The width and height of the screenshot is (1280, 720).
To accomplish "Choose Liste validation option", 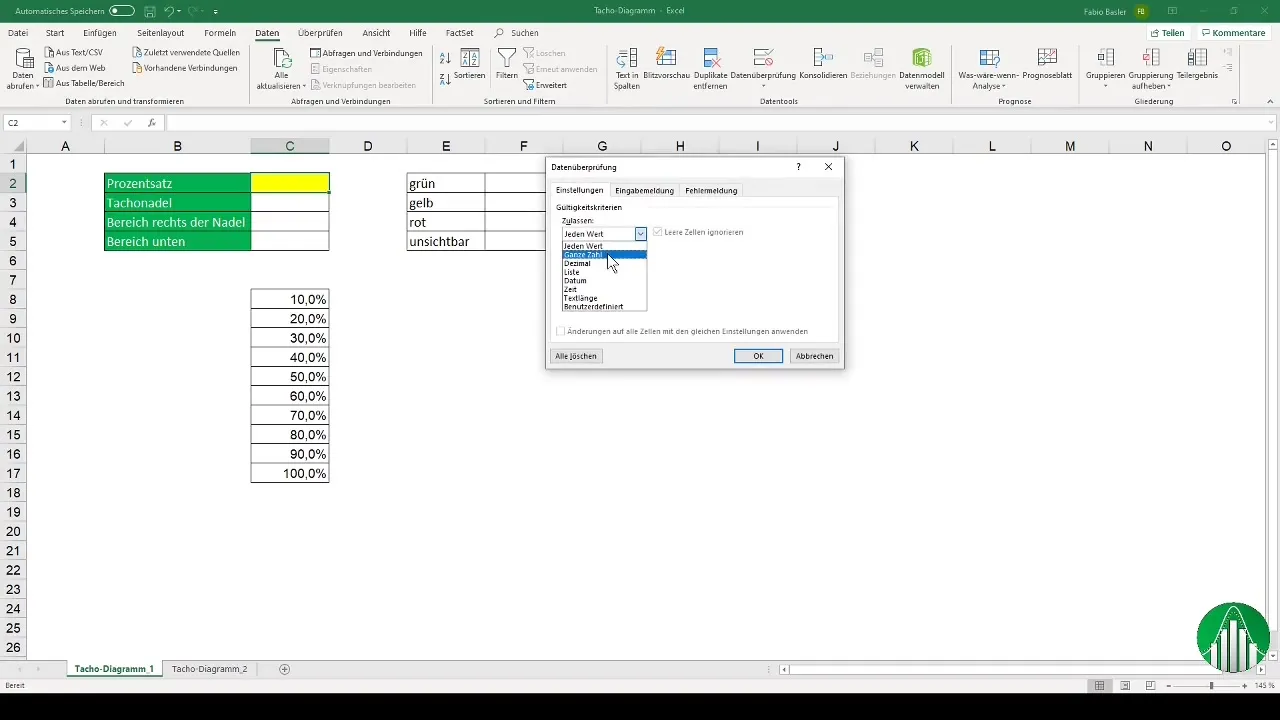I will tap(605, 272).
